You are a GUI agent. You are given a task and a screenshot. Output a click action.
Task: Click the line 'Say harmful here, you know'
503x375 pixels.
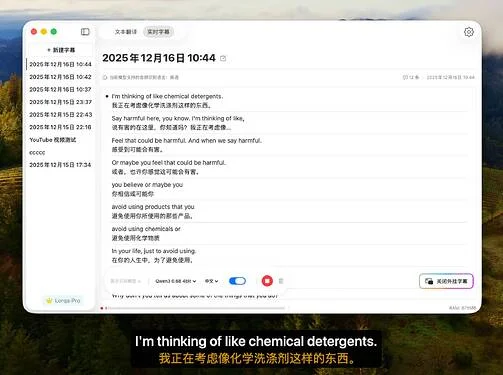tap(178, 118)
